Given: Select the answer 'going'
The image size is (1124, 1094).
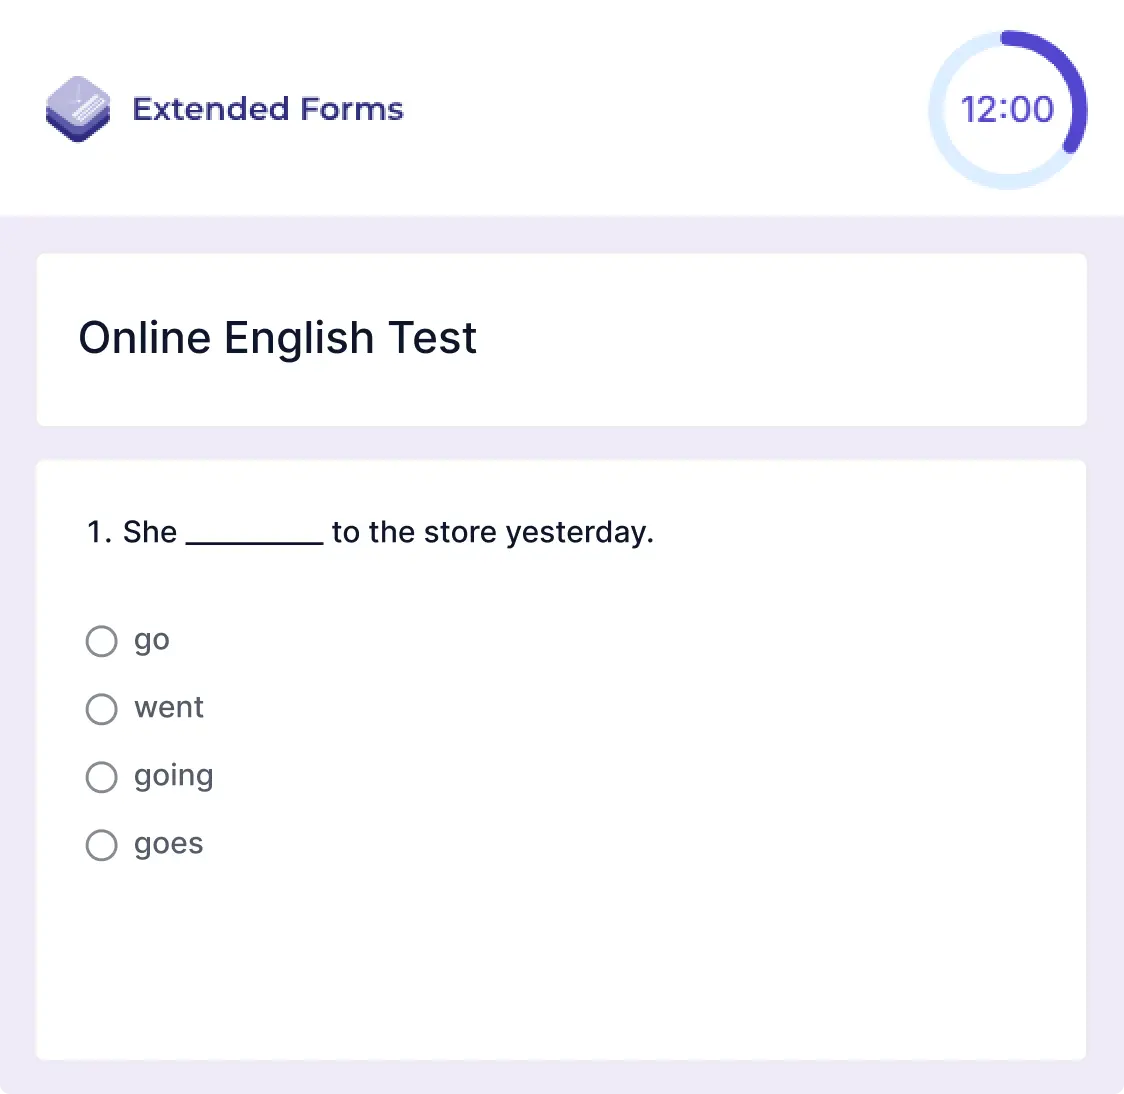Looking at the screenshot, I should coord(101,777).
